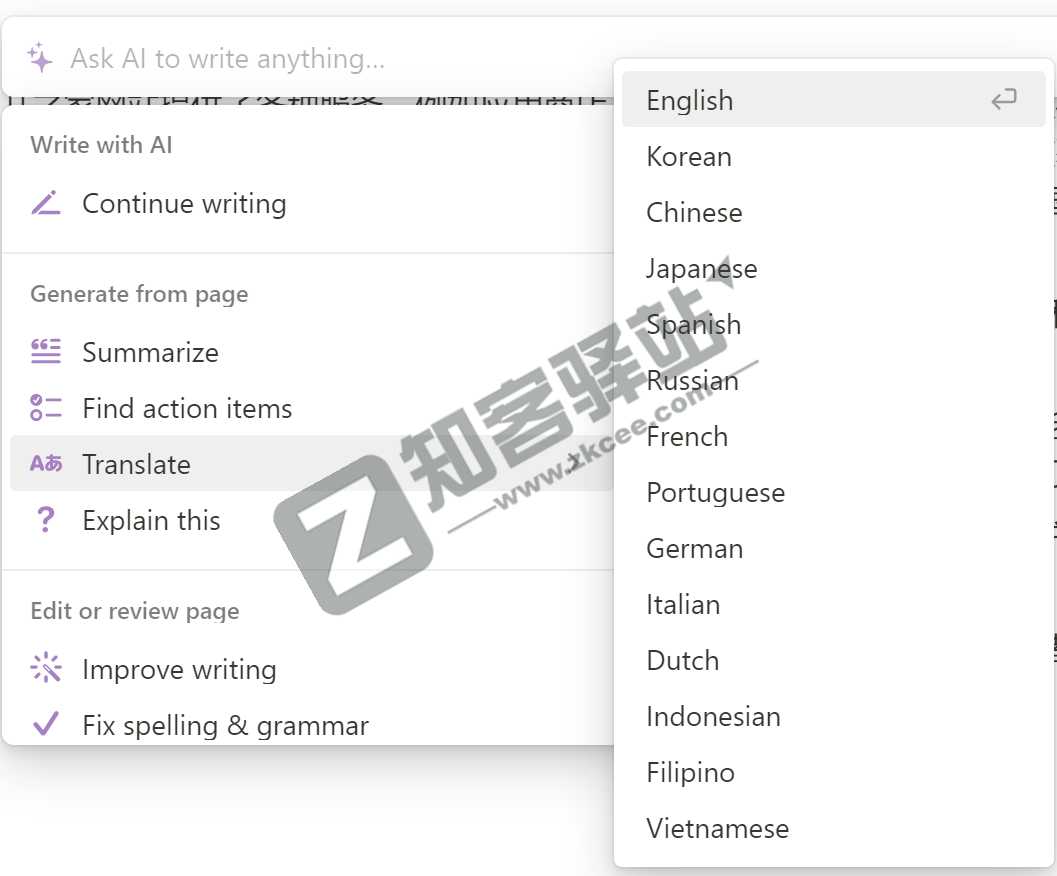Select Chinese from the language list

[694, 213]
